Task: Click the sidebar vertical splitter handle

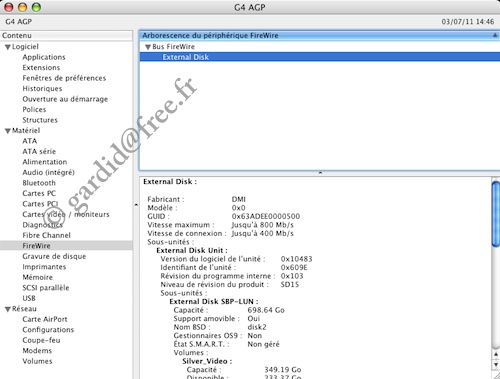Action: 136,205
